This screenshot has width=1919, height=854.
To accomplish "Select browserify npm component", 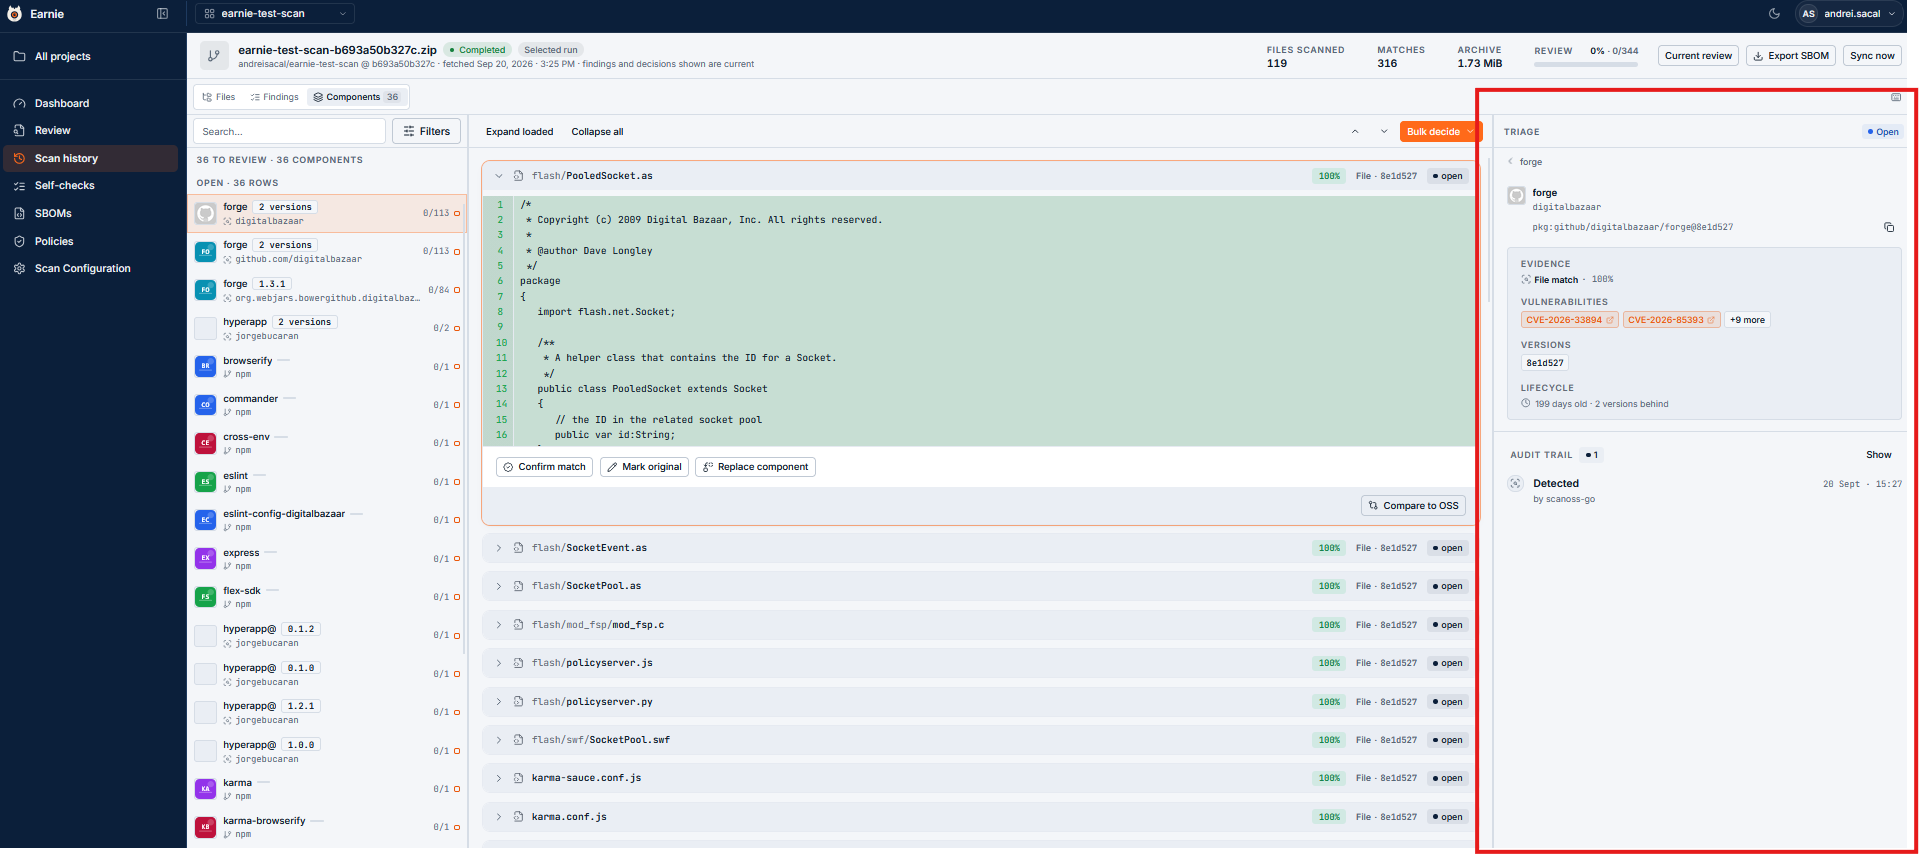I will click(x=328, y=367).
